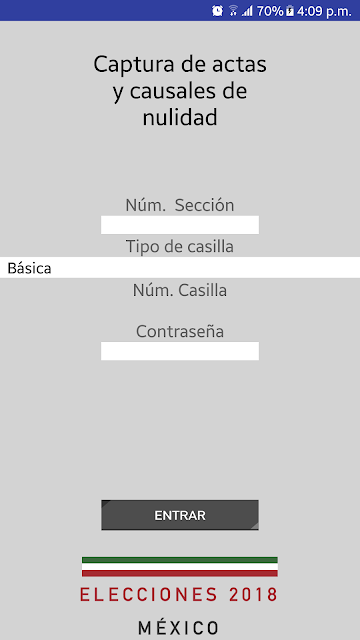Tap the Núm. Sección label
The height and width of the screenshot is (640, 360).
point(180,205)
